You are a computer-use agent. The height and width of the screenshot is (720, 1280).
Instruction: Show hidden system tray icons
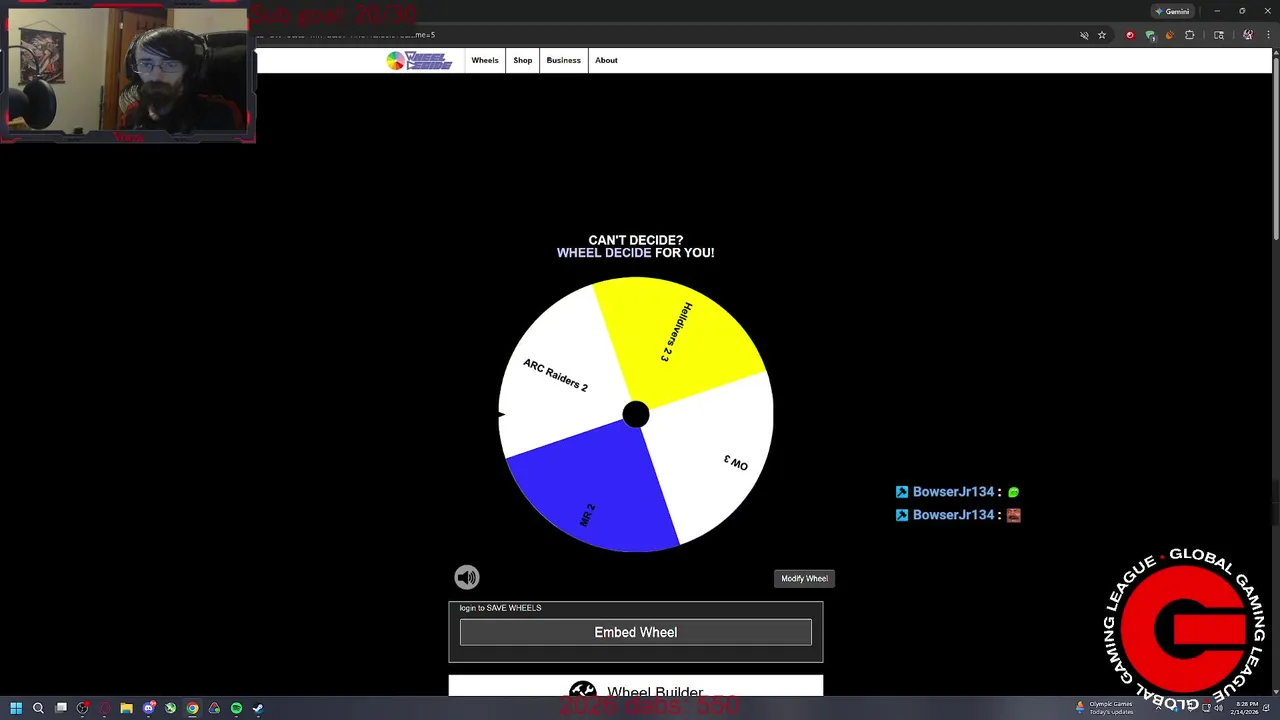(1160, 708)
